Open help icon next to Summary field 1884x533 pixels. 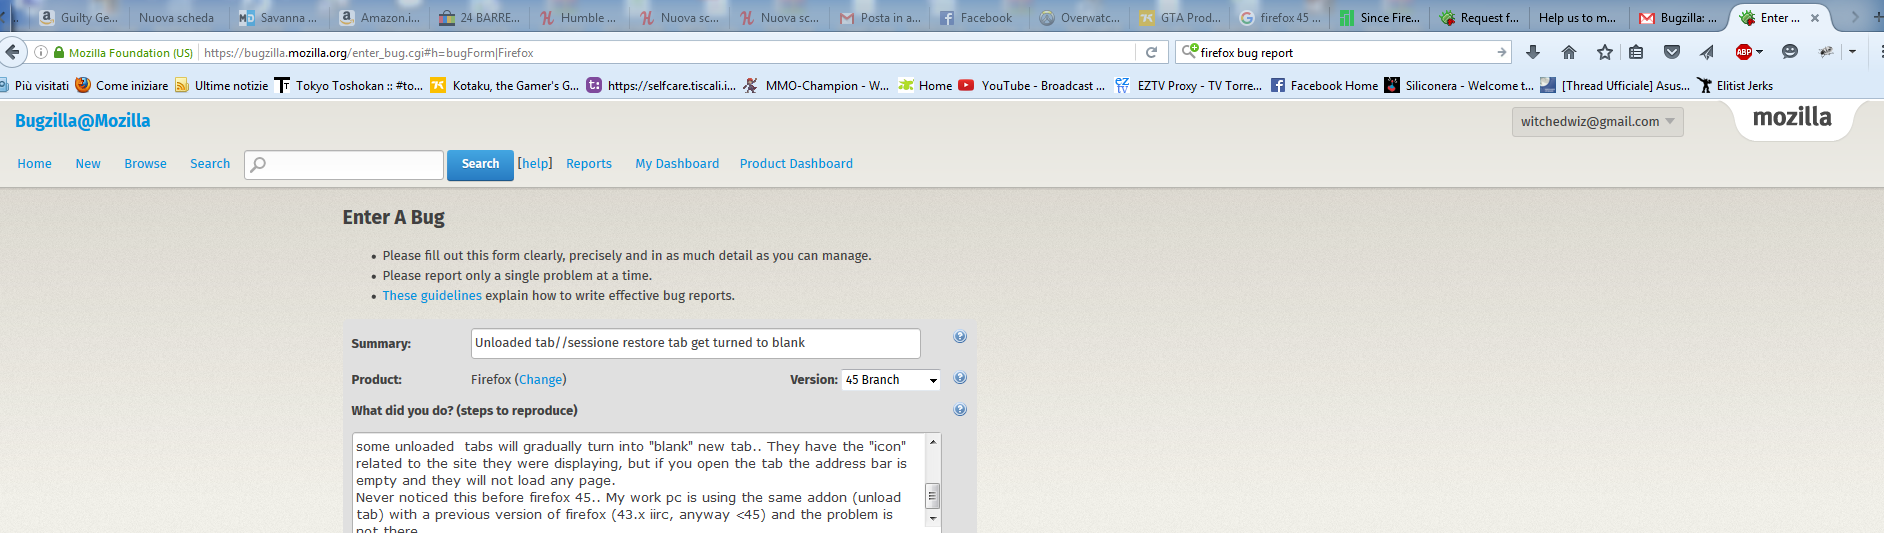(x=960, y=337)
